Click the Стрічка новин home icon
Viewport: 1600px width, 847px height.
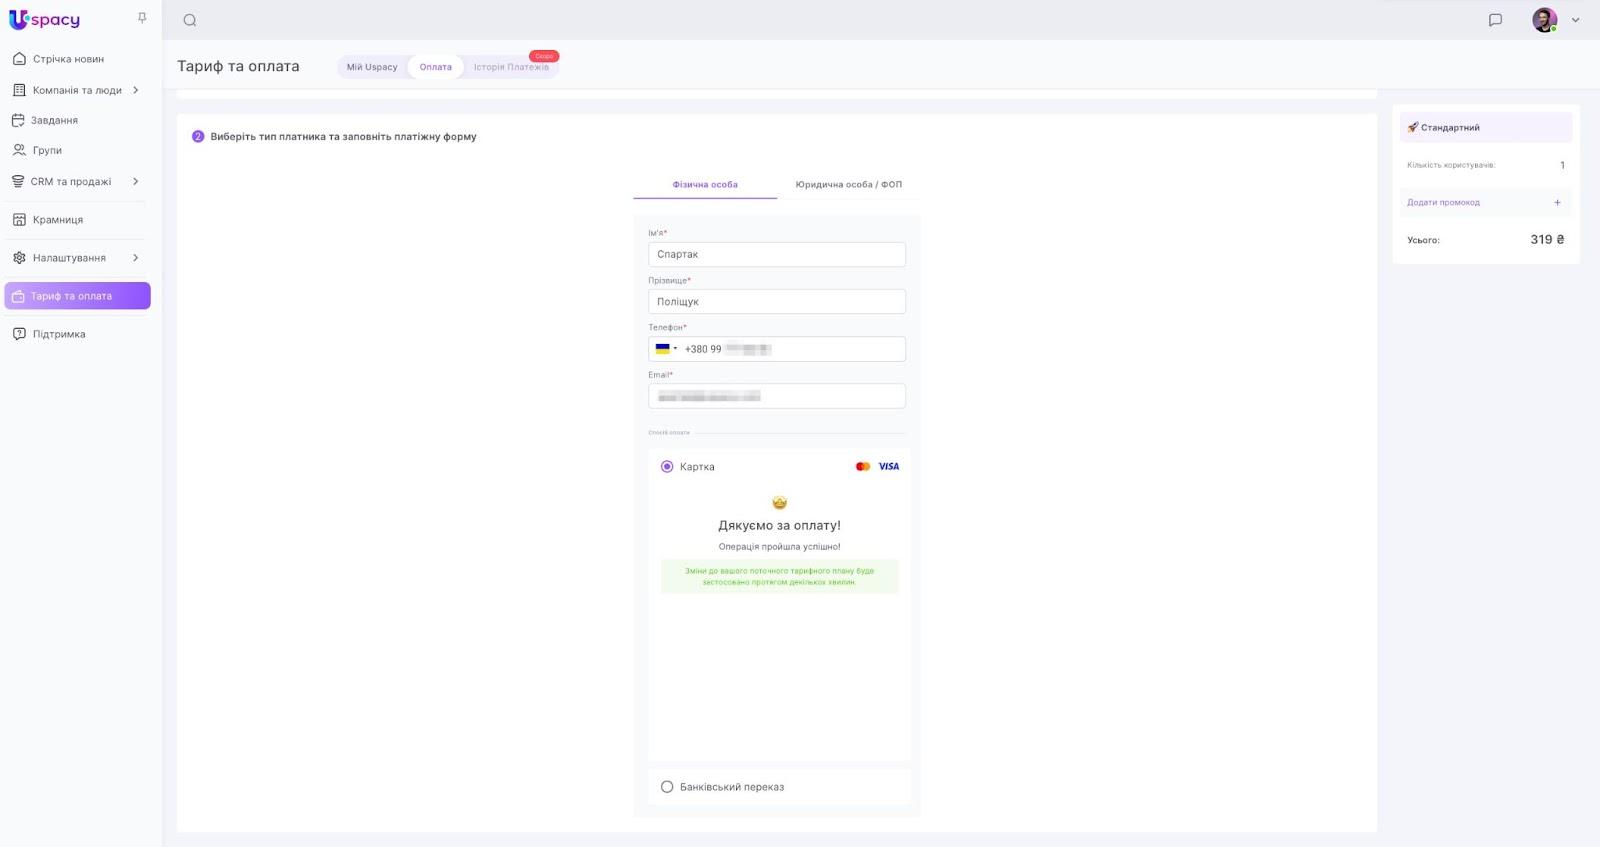tap(19, 59)
